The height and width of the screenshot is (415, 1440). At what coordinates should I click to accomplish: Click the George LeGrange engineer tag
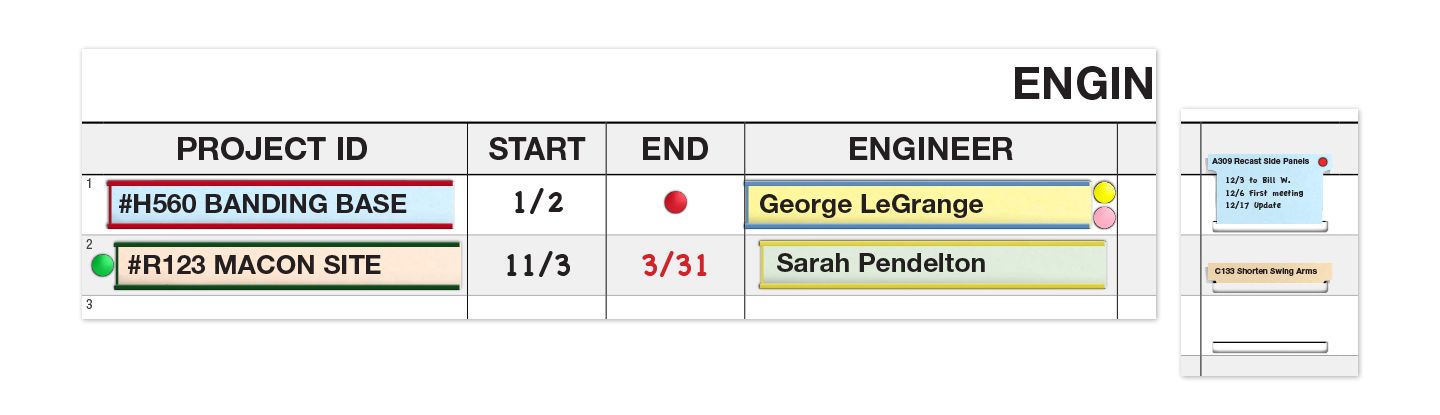point(917,205)
